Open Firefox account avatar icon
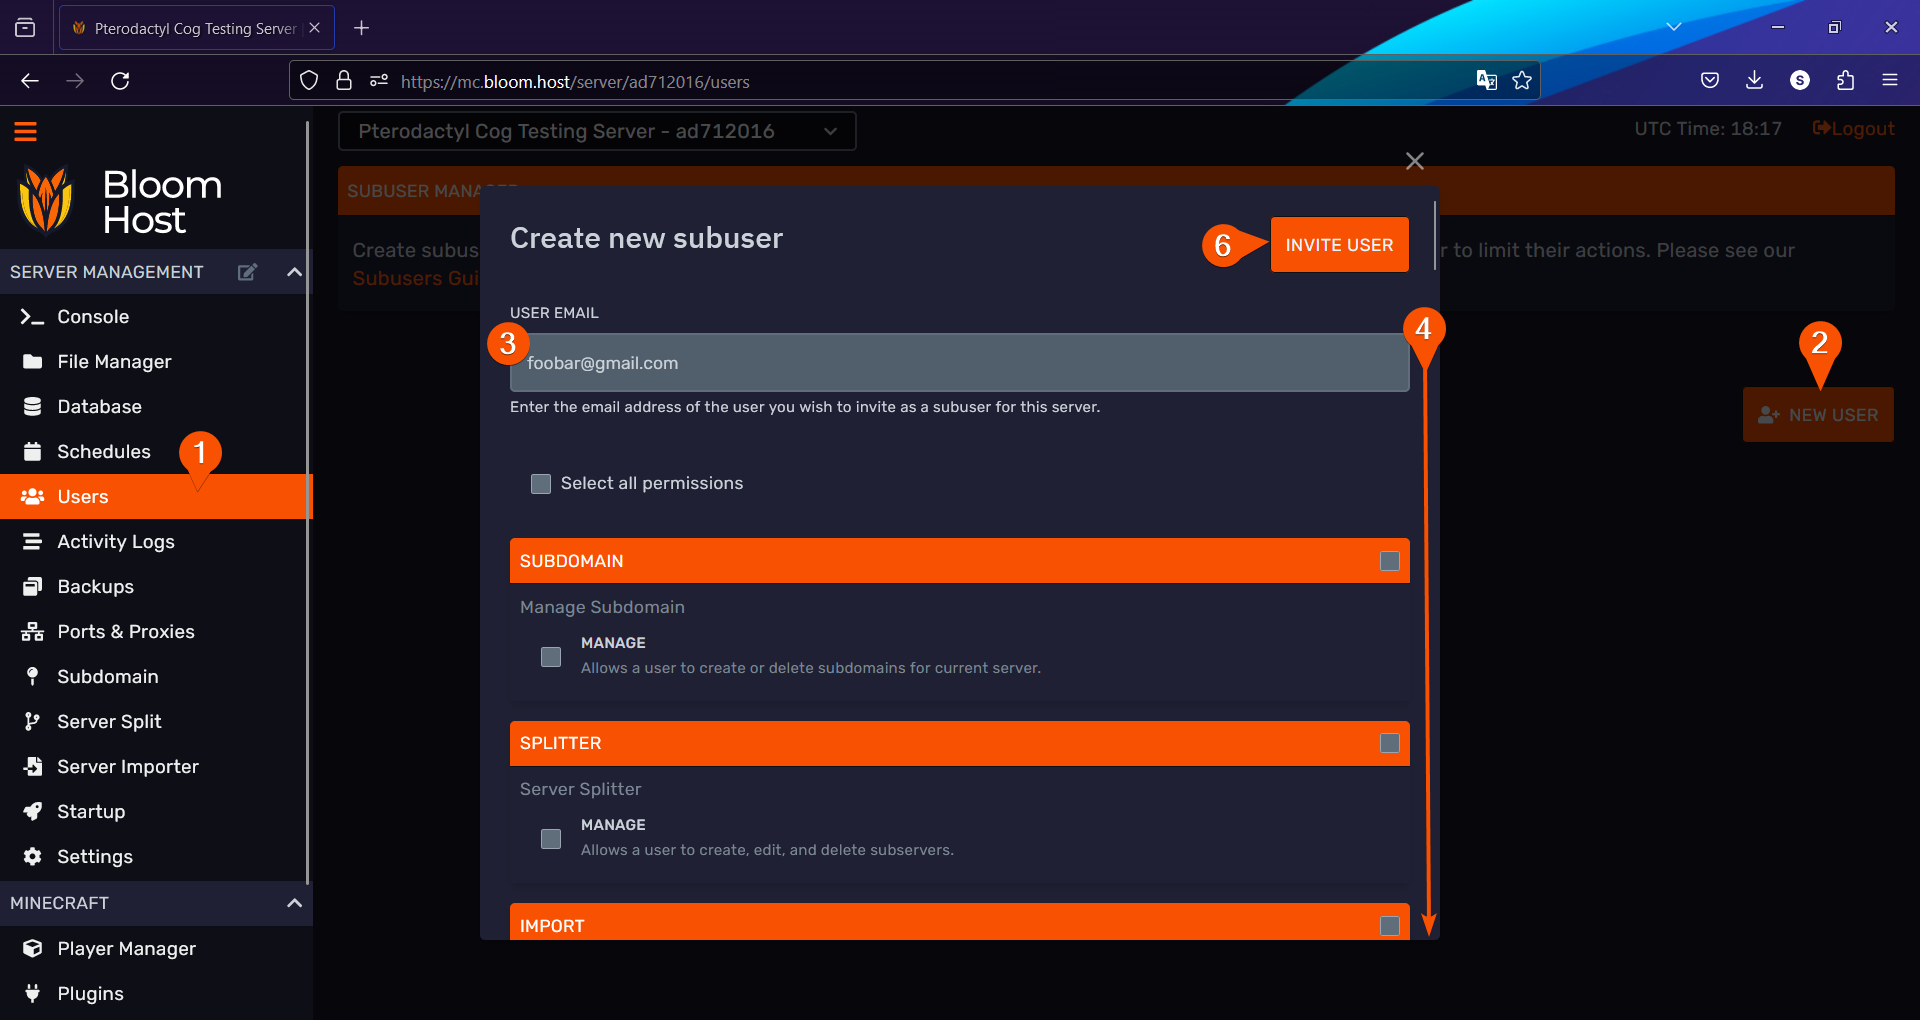 1800,81
